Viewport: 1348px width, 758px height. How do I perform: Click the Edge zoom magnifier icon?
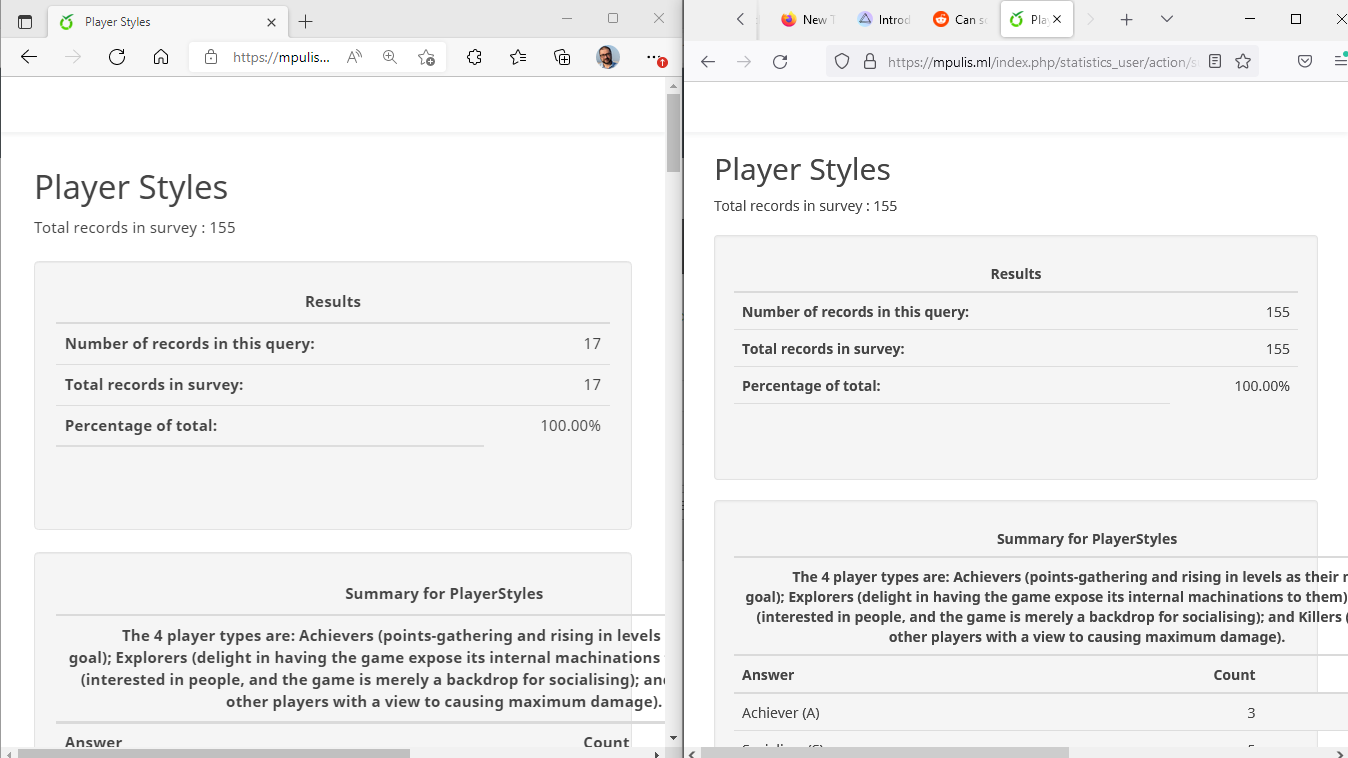pyautogui.click(x=390, y=57)
